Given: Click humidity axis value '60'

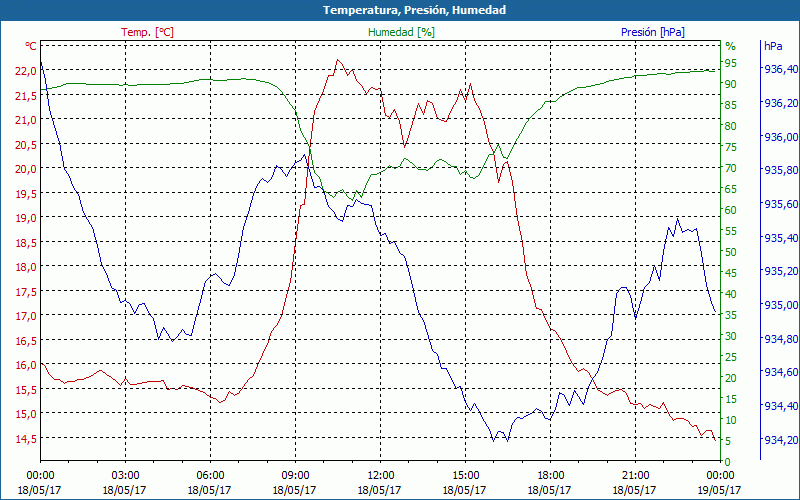Looking at the screenshot, I should pyautogui.click(x=731, y=210).
